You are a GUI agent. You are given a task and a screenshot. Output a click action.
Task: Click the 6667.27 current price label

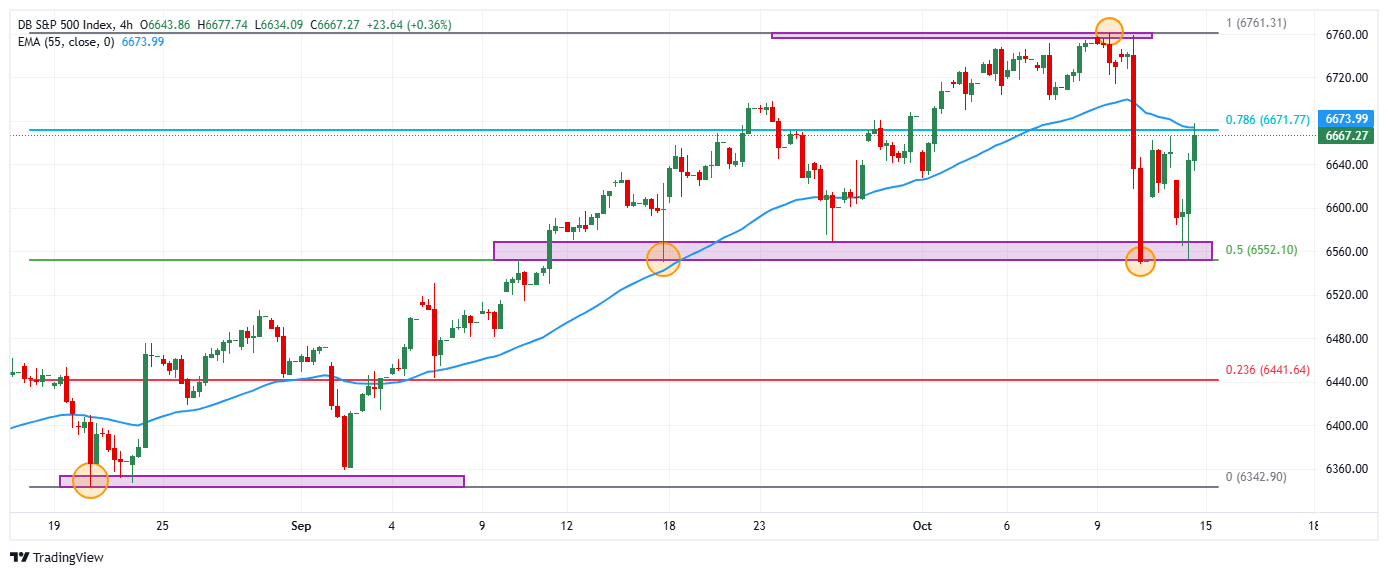(1343, 135)
